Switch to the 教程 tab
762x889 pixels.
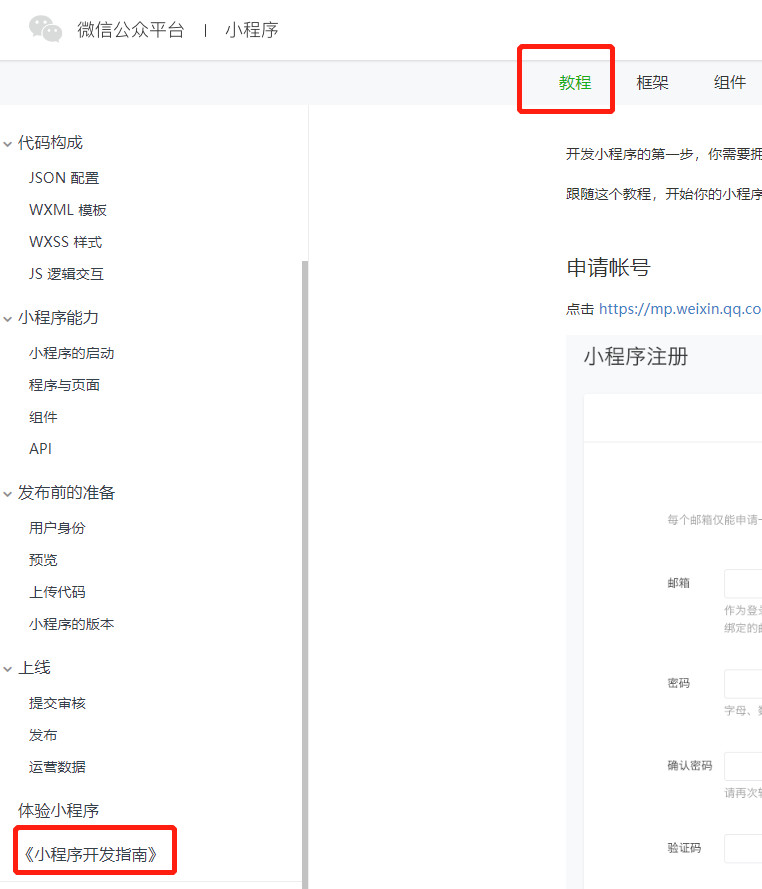pyautogui.click(x=575, y=83)
